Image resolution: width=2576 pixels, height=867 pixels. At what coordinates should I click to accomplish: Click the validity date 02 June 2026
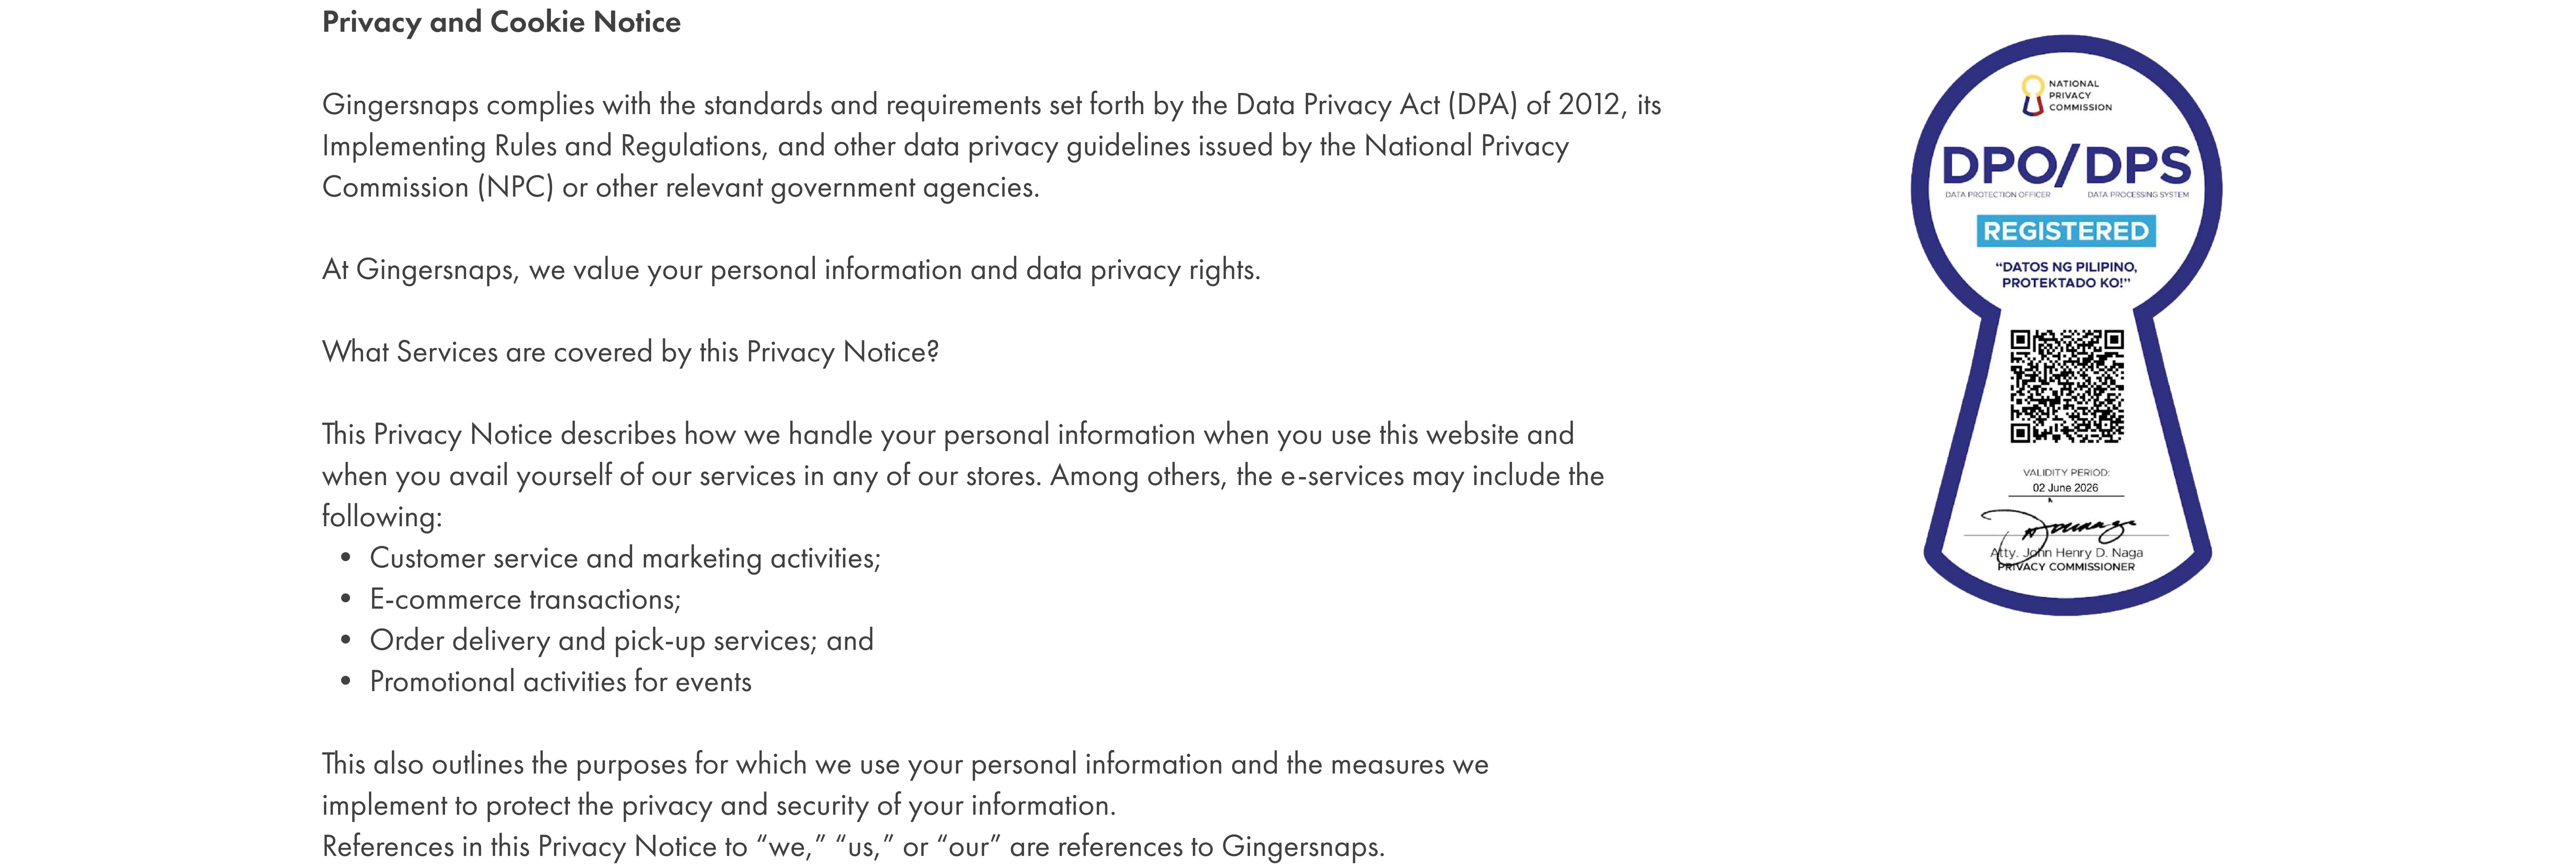[2065, 488]
